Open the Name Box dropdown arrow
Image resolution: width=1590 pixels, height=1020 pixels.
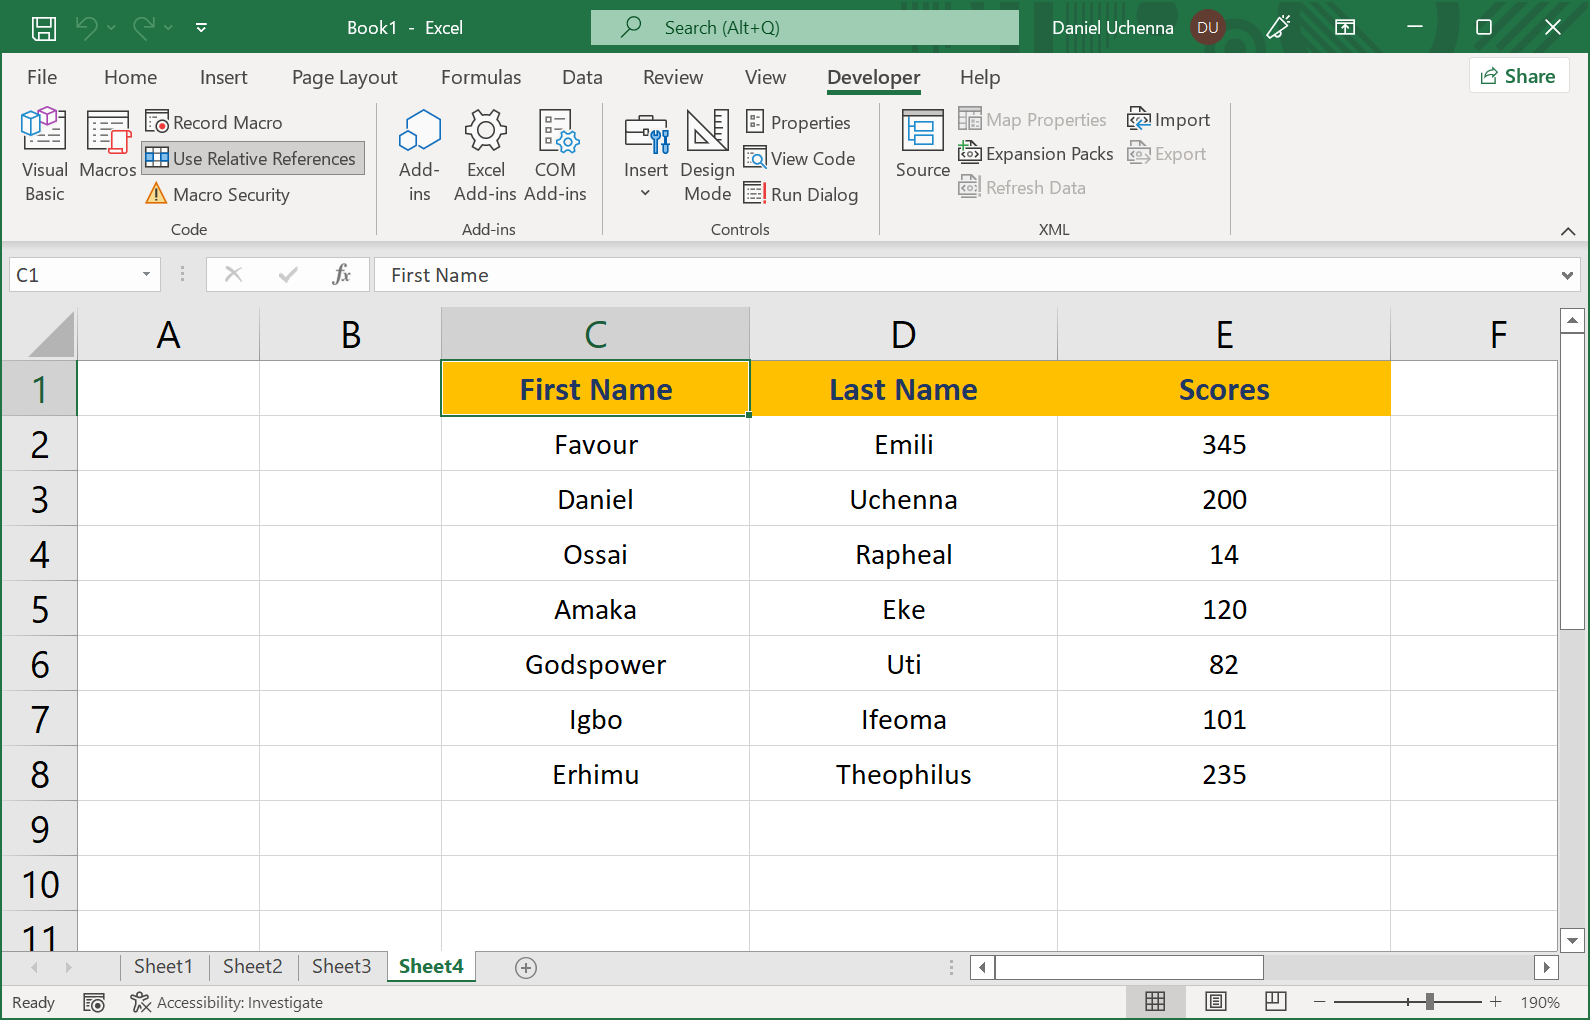click(146, 275)
